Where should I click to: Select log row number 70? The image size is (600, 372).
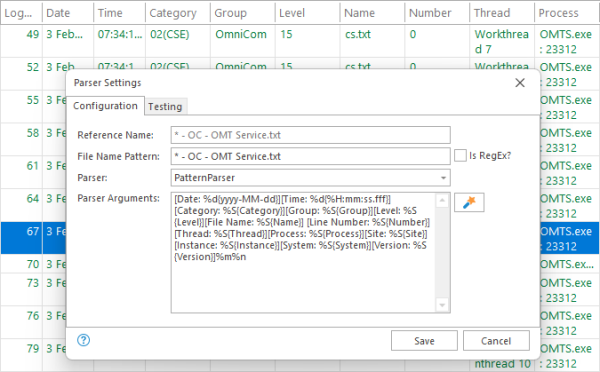pos(33,264)
